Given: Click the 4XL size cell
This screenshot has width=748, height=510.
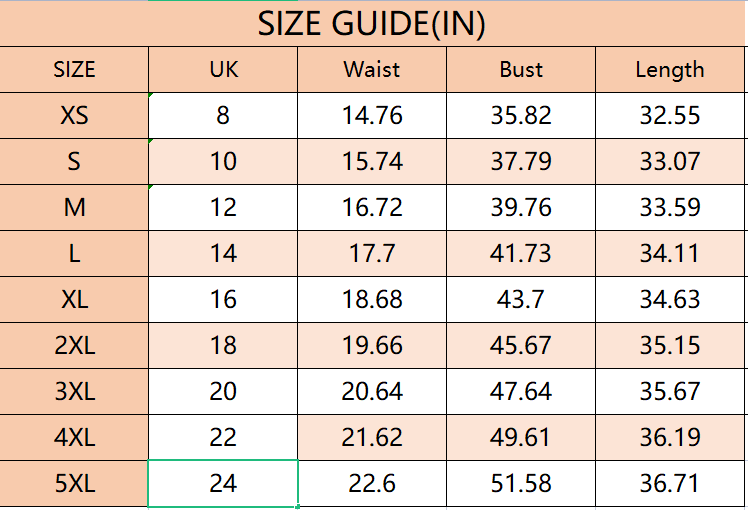Looking at the screenshot, I should (x=74, y=437).
